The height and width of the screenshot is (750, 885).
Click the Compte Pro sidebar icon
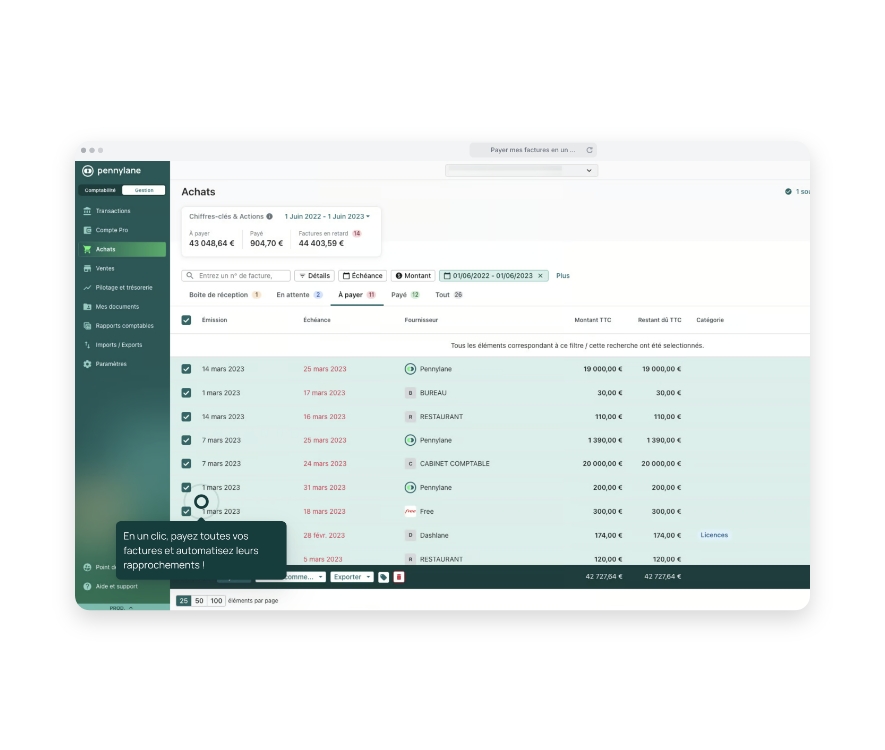[88, 230]
